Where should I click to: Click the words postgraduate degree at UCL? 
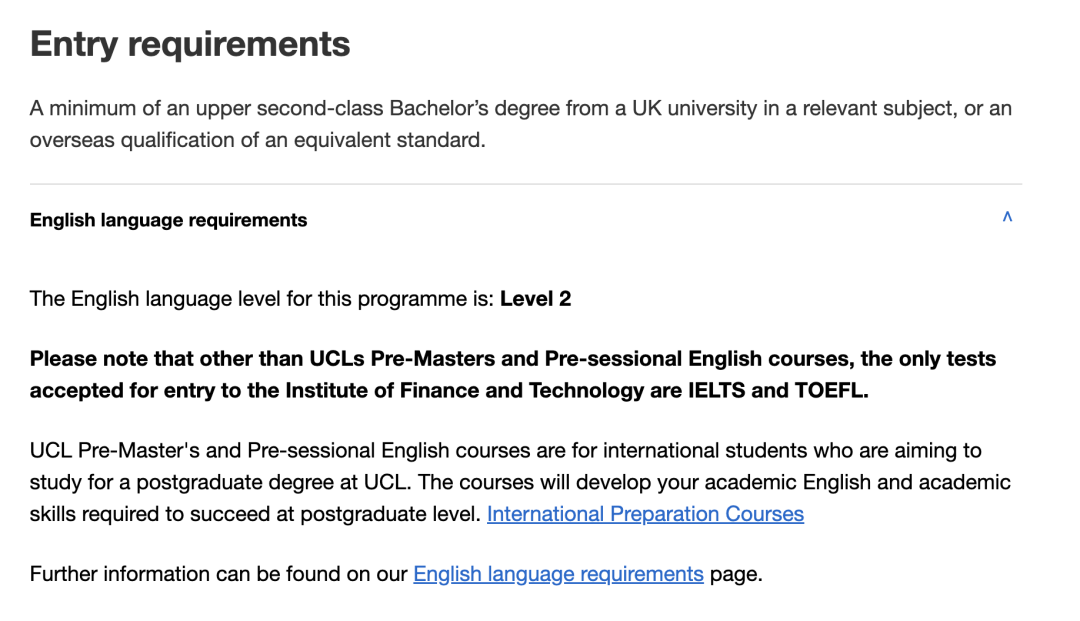tap(271, 483)
